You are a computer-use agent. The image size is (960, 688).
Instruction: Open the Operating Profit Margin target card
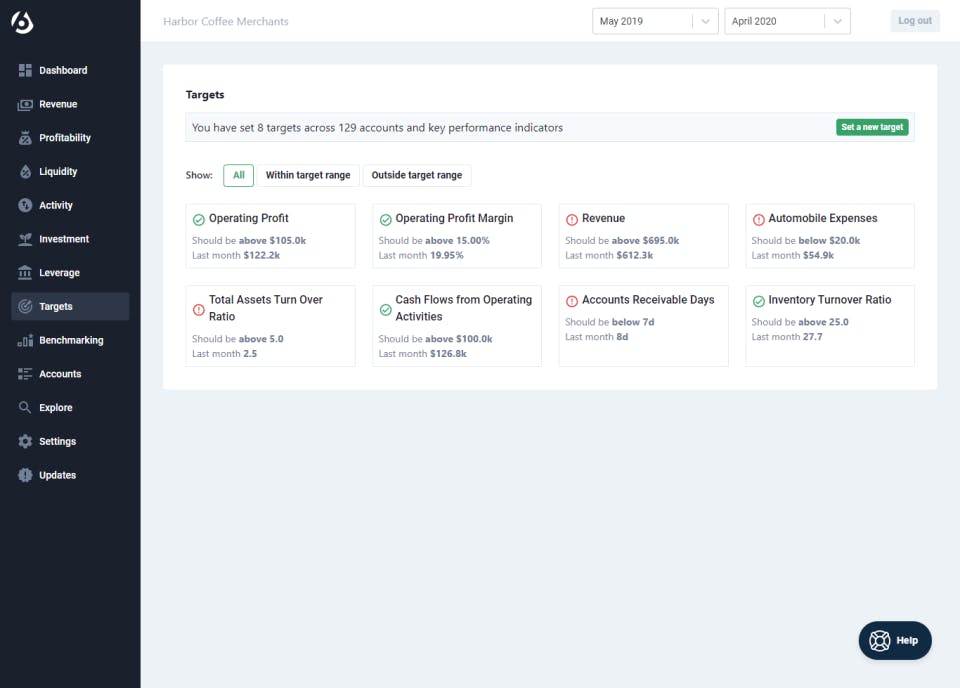[x=456, y=236]
